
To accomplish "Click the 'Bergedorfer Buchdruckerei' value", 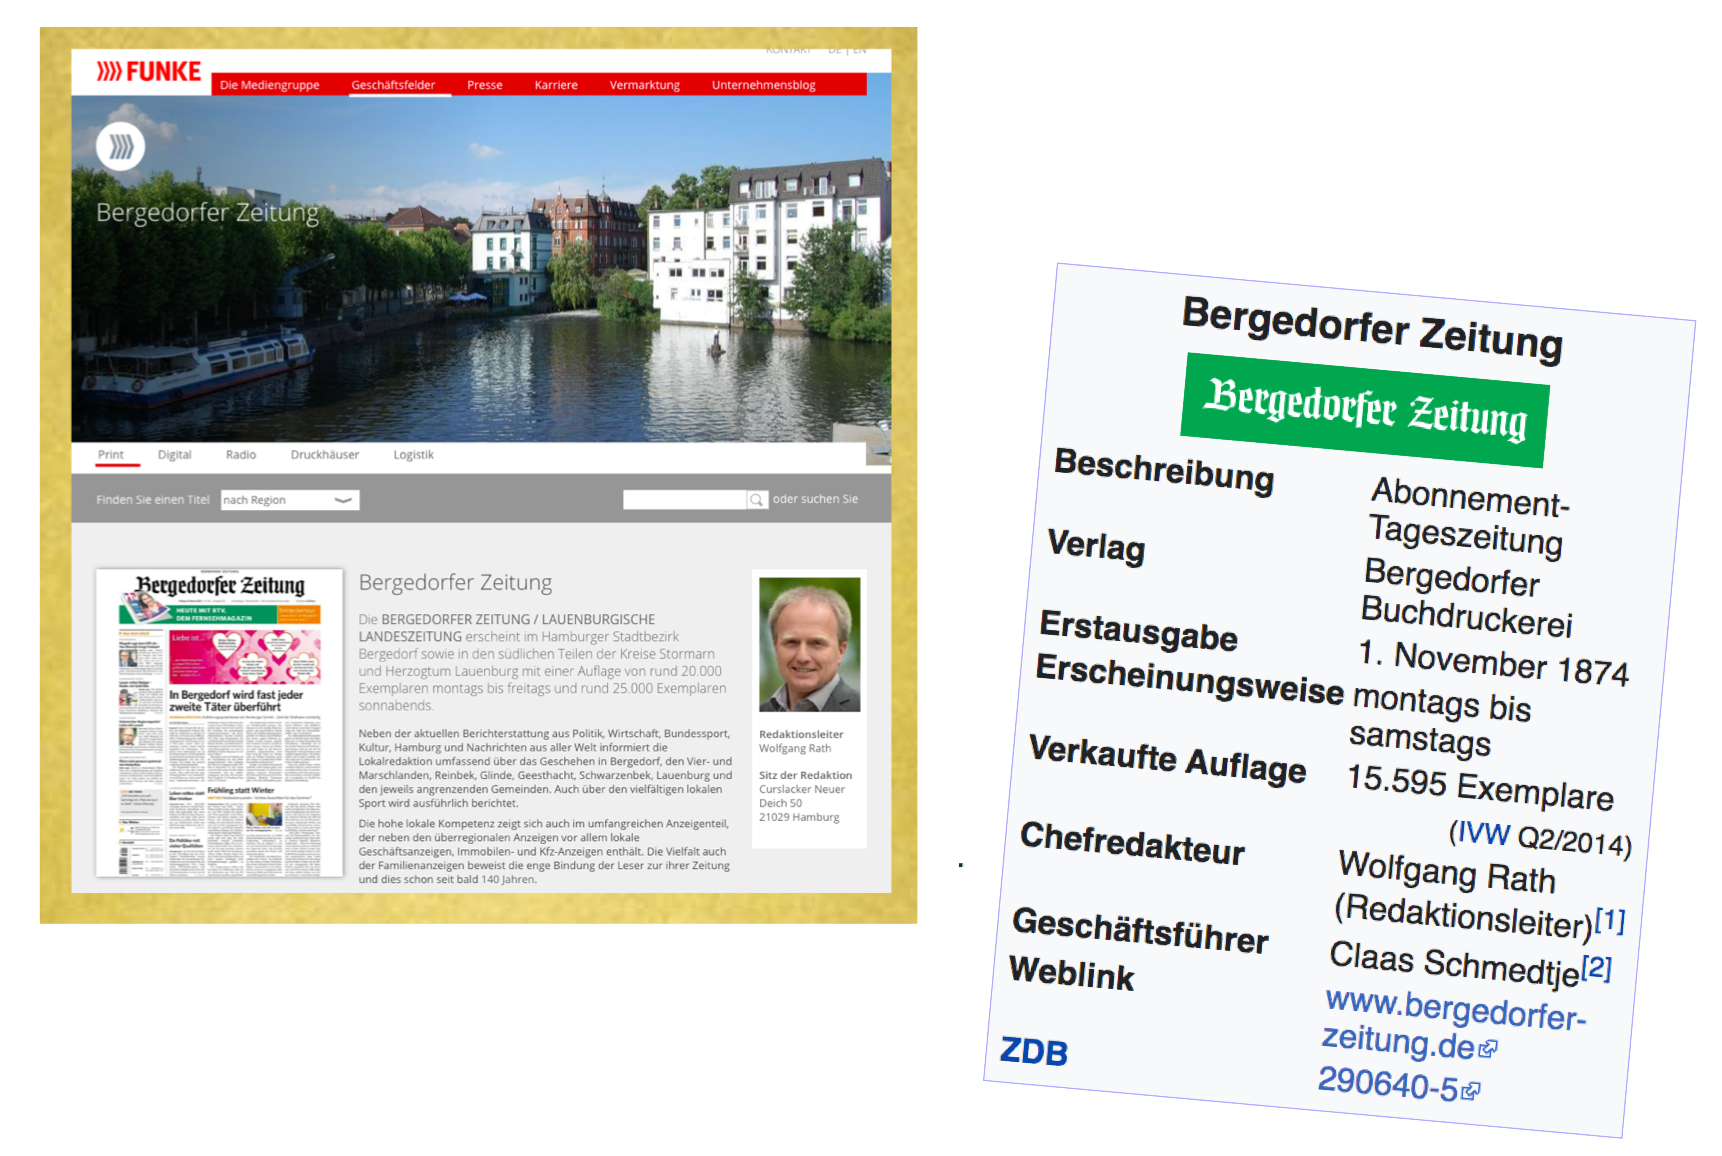I will (x=1465, y=598).
